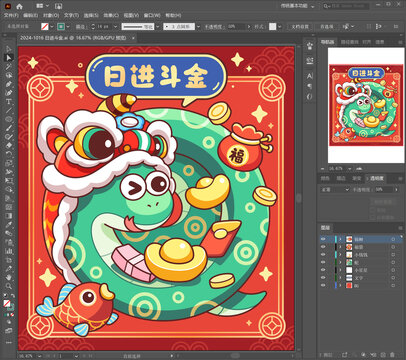This screenshot has width=406, height=360.
Task: Open the fill color dropdown arrow
Action: click(52, 27)
